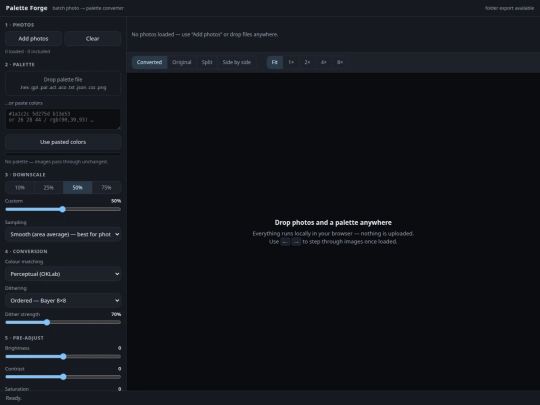Select the Split view mode
Viewport: 540px width, 405px height.
click(207, 62)
